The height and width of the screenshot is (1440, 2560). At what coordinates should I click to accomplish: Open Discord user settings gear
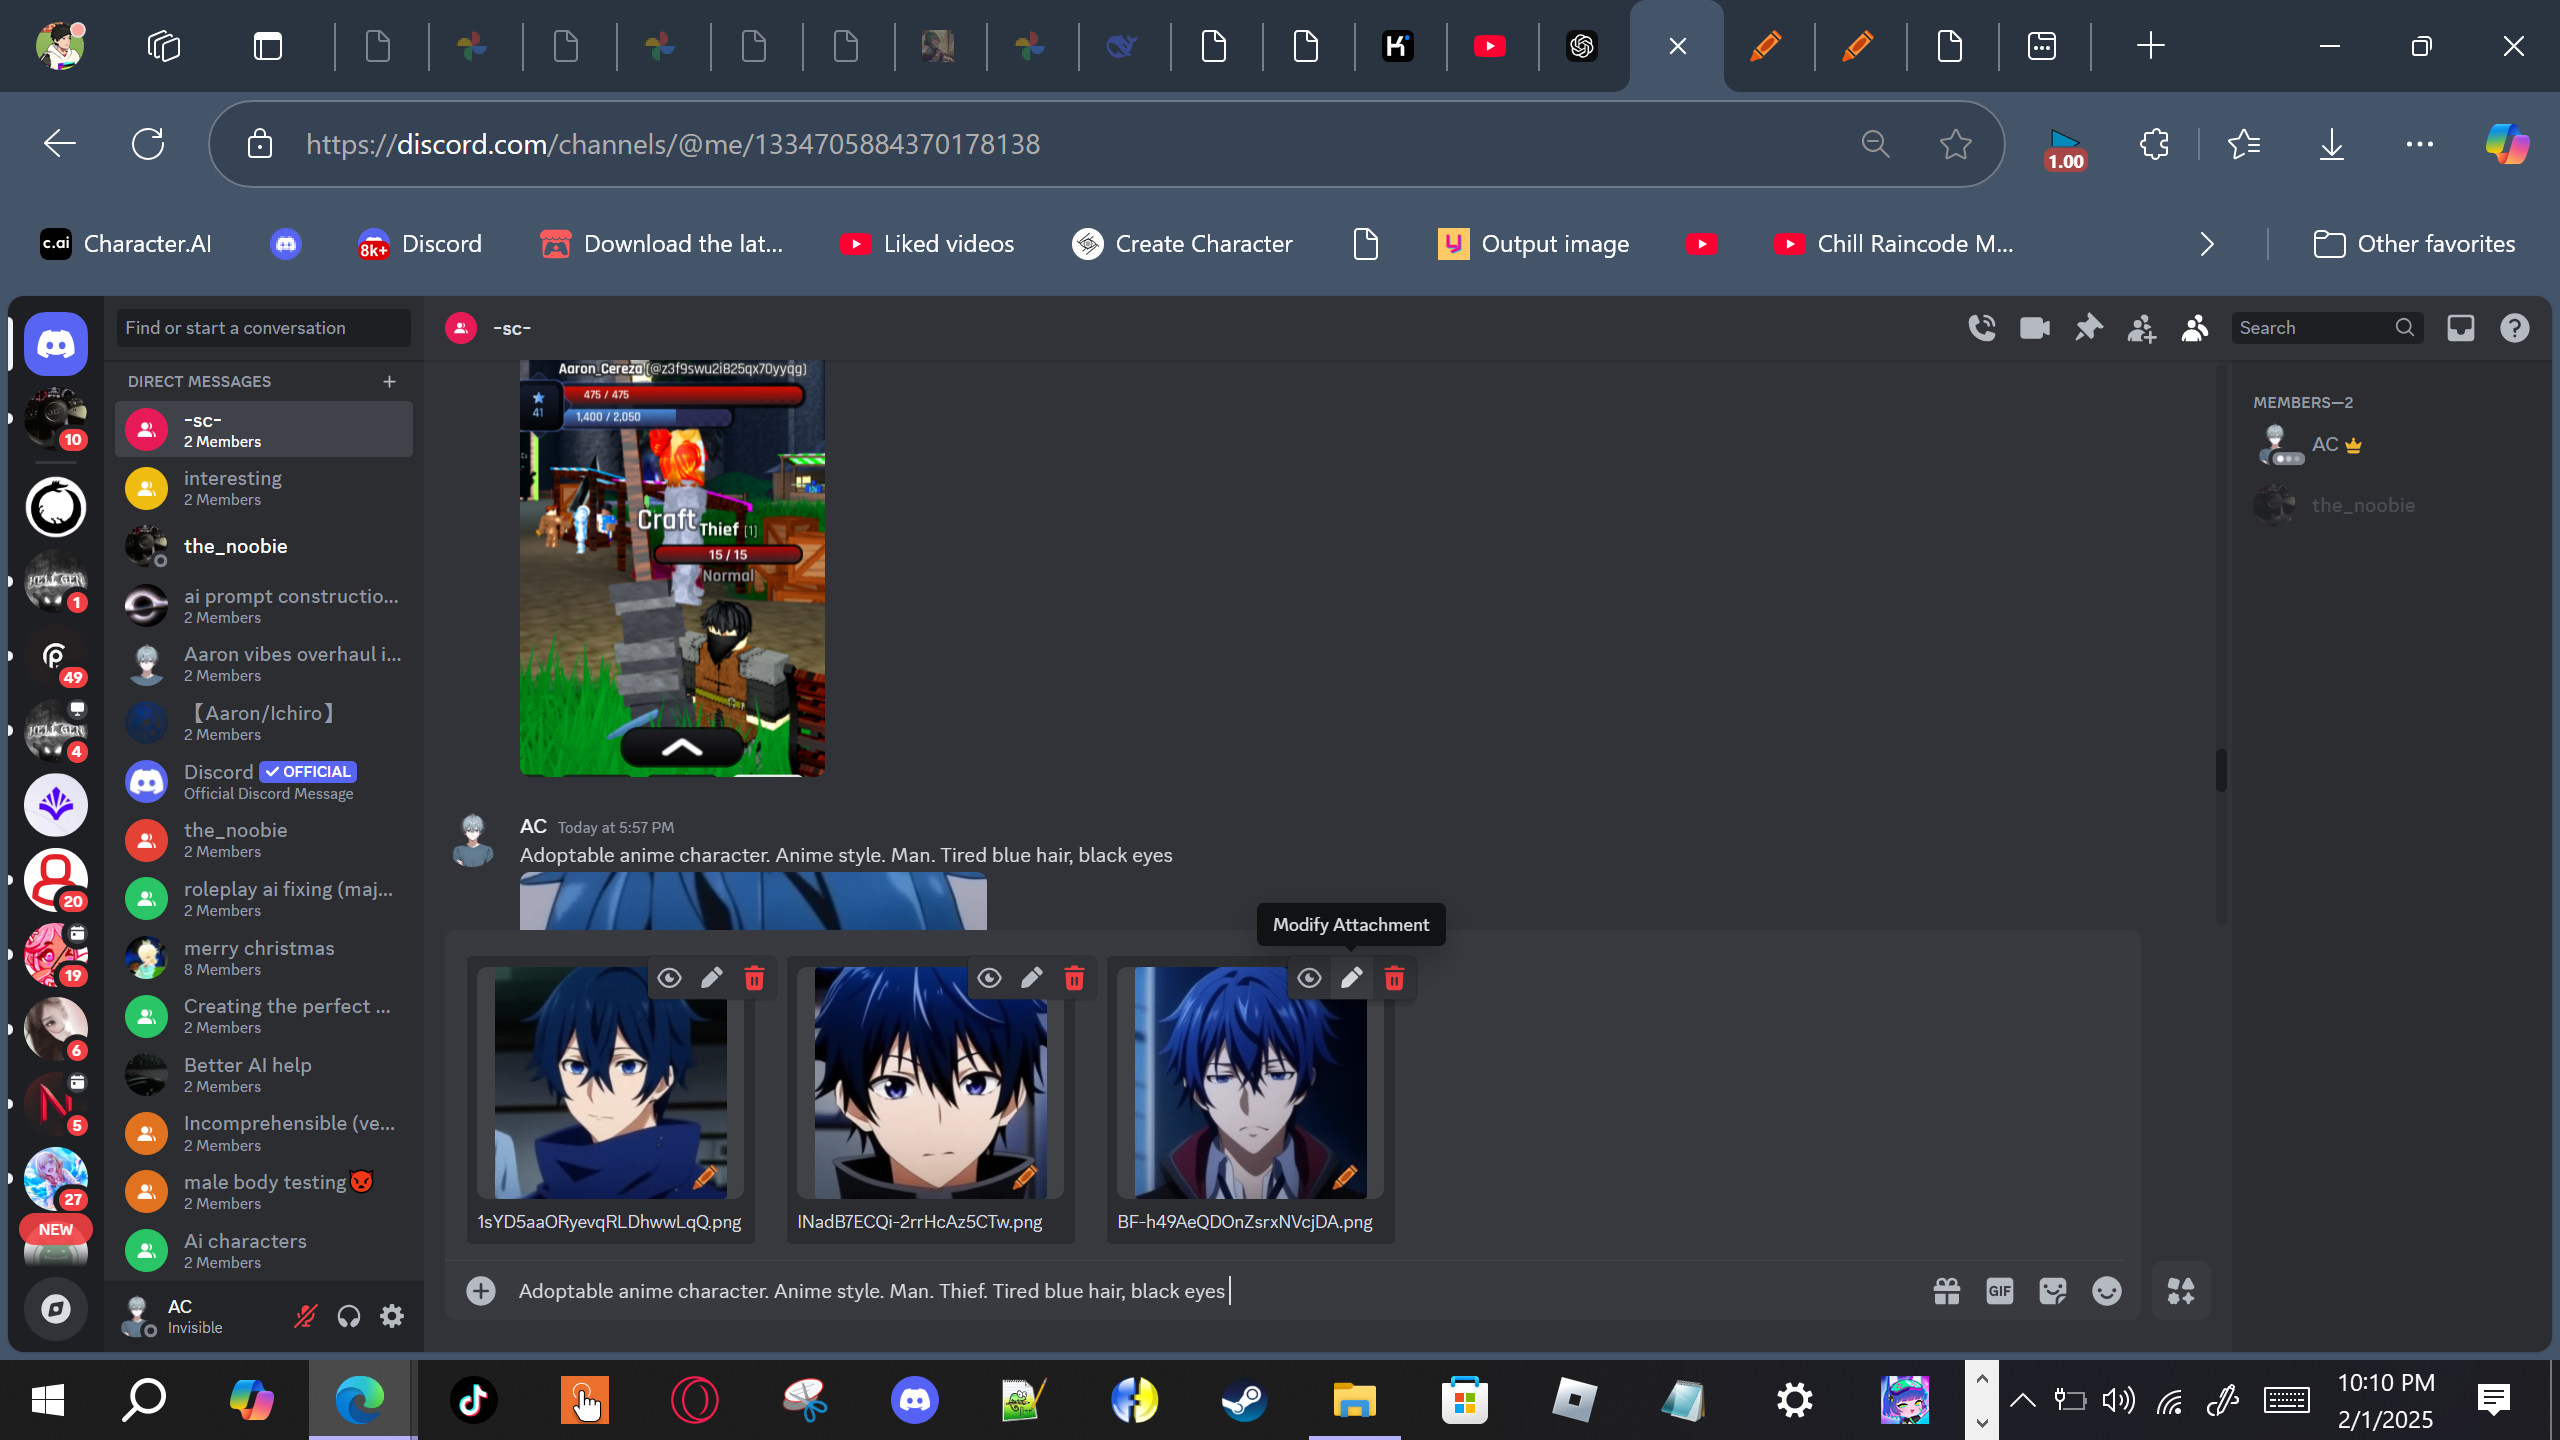(x=392, y=1316)
